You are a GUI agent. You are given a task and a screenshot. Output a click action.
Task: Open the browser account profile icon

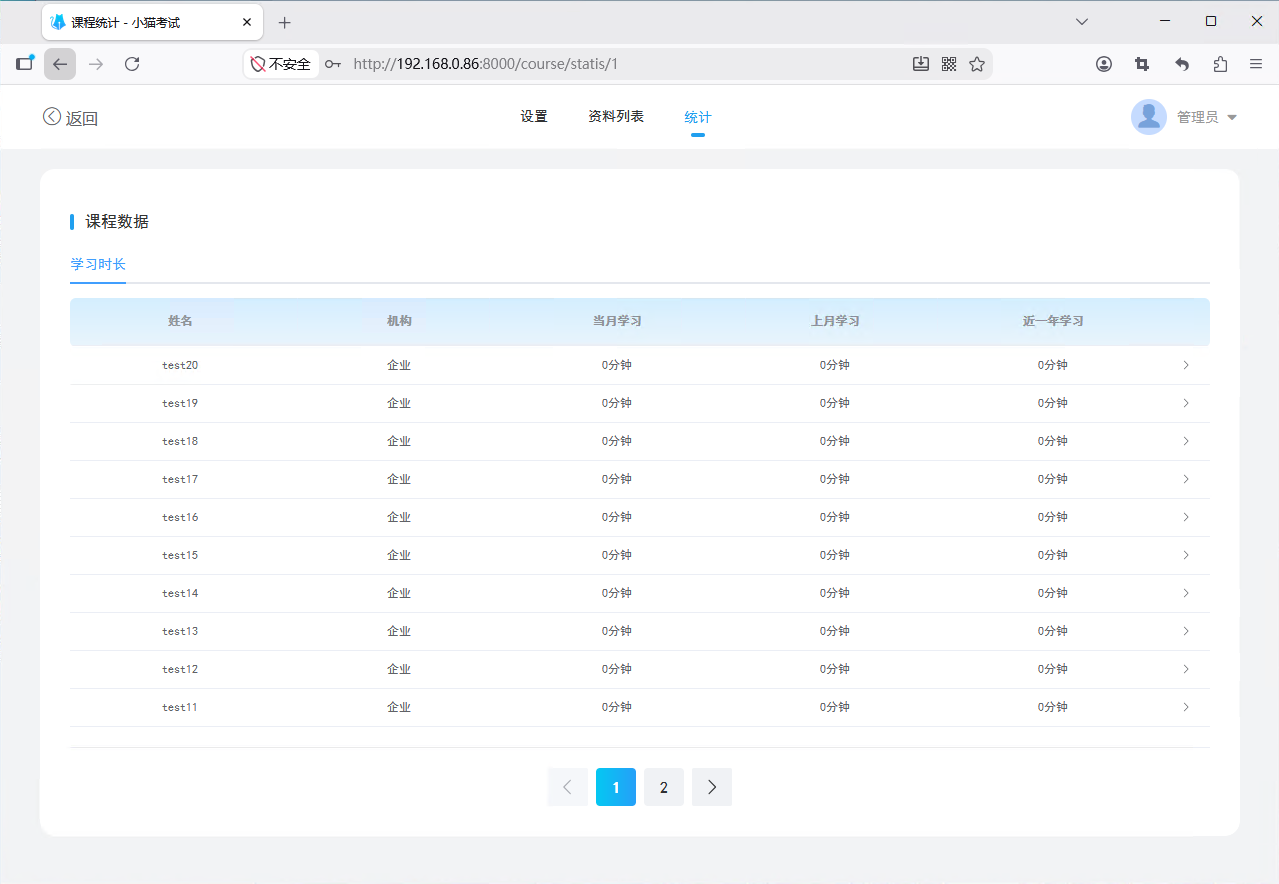[x=1104, y=64]
